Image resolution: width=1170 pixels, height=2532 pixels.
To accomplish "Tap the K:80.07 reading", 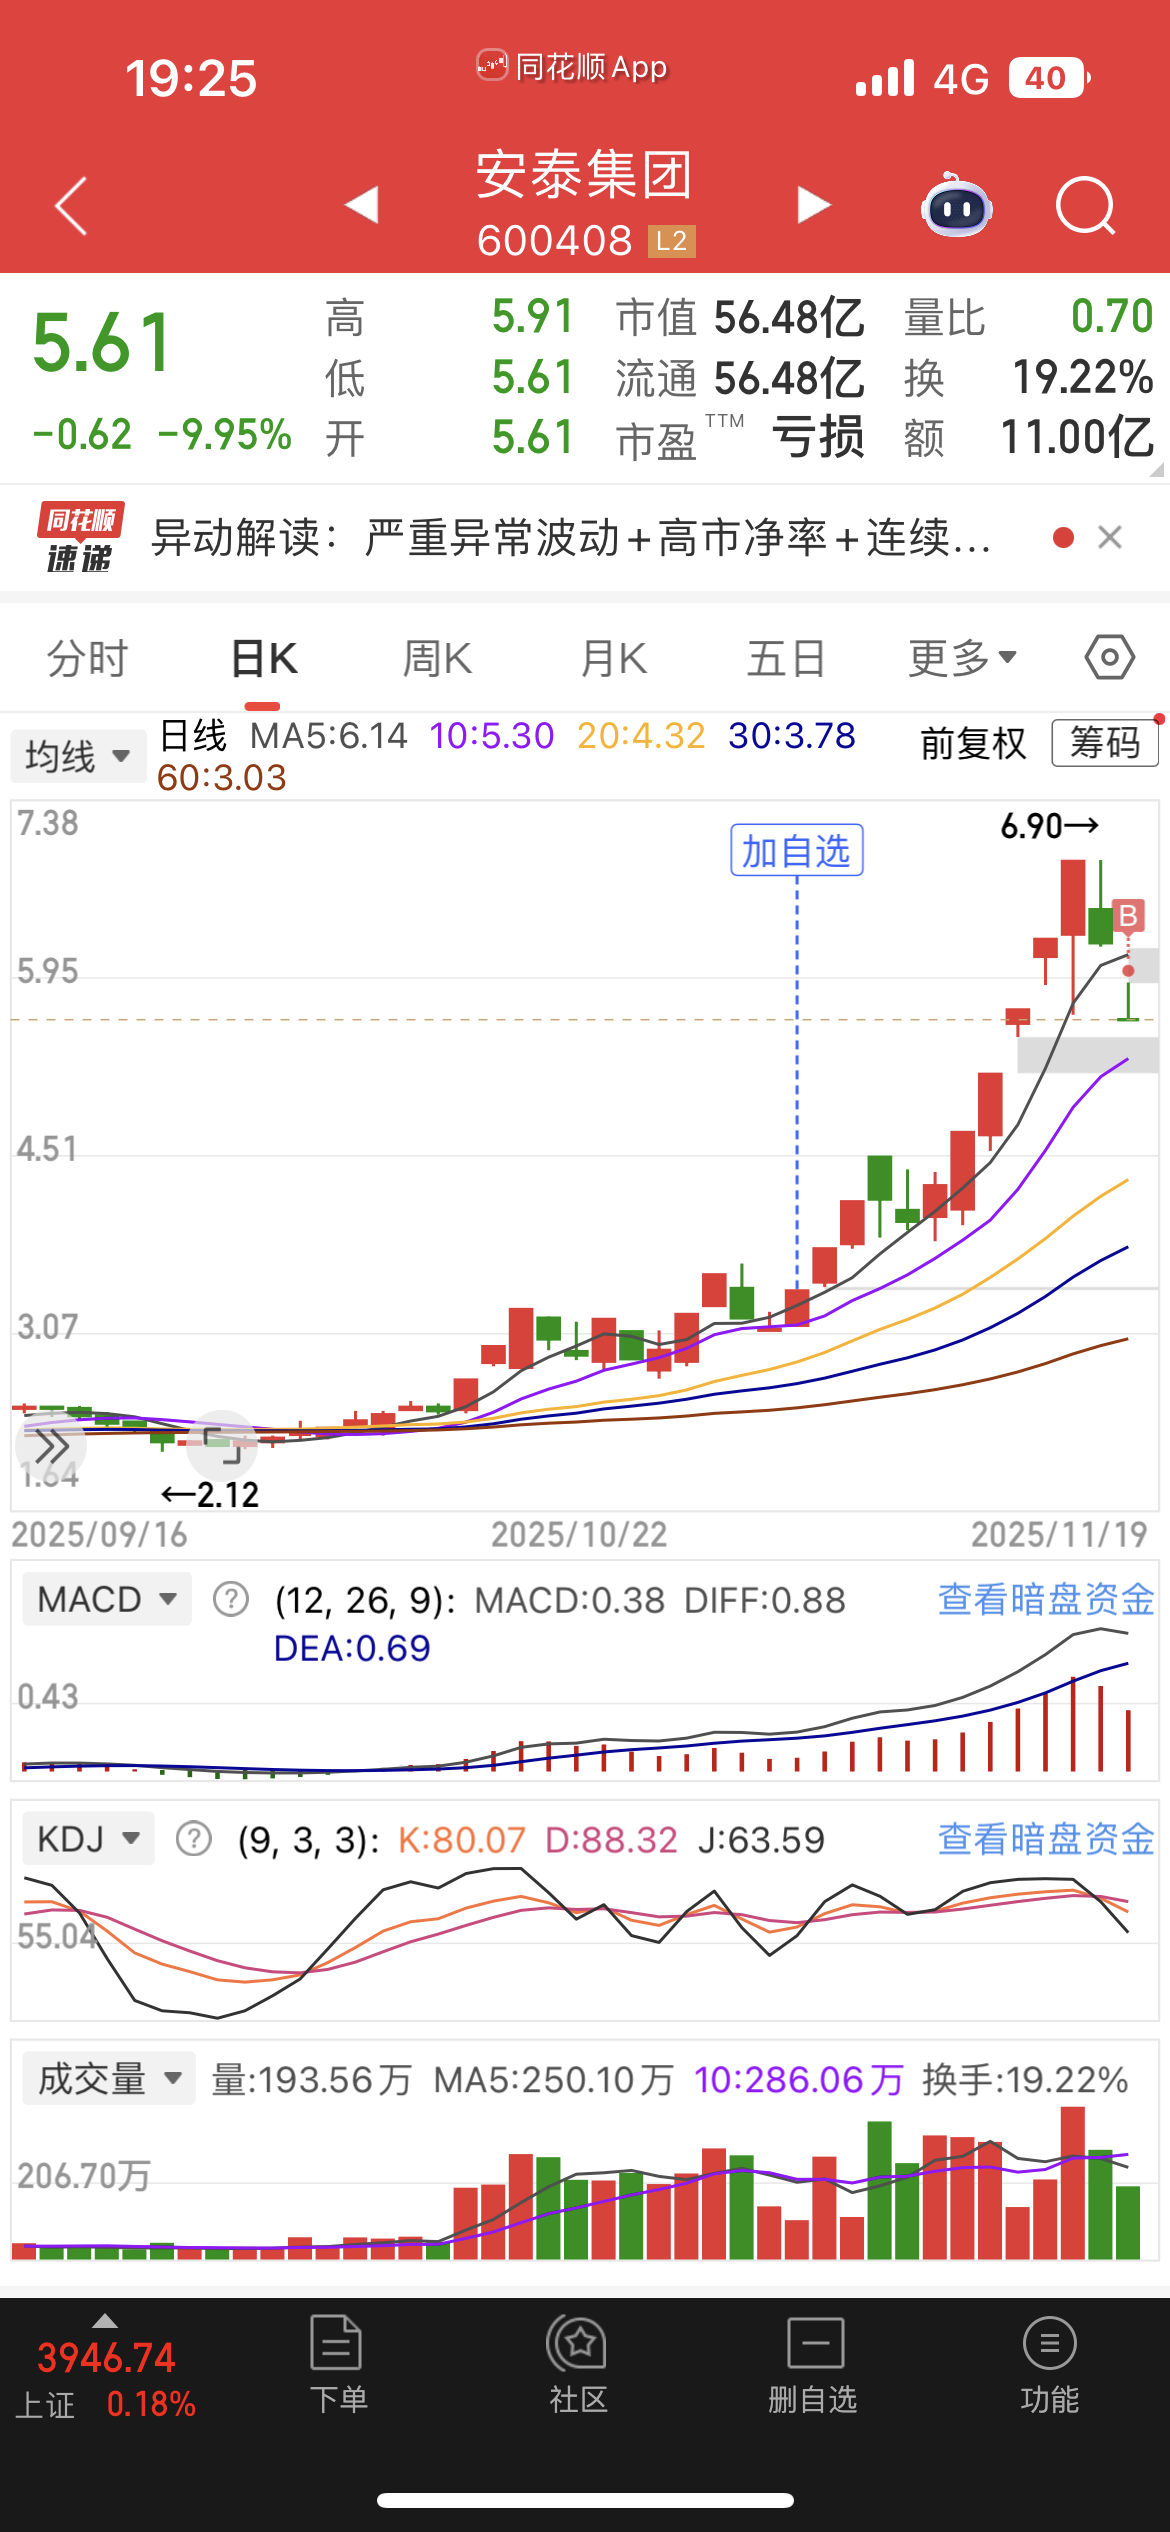I will click(x=462, y=1839).
